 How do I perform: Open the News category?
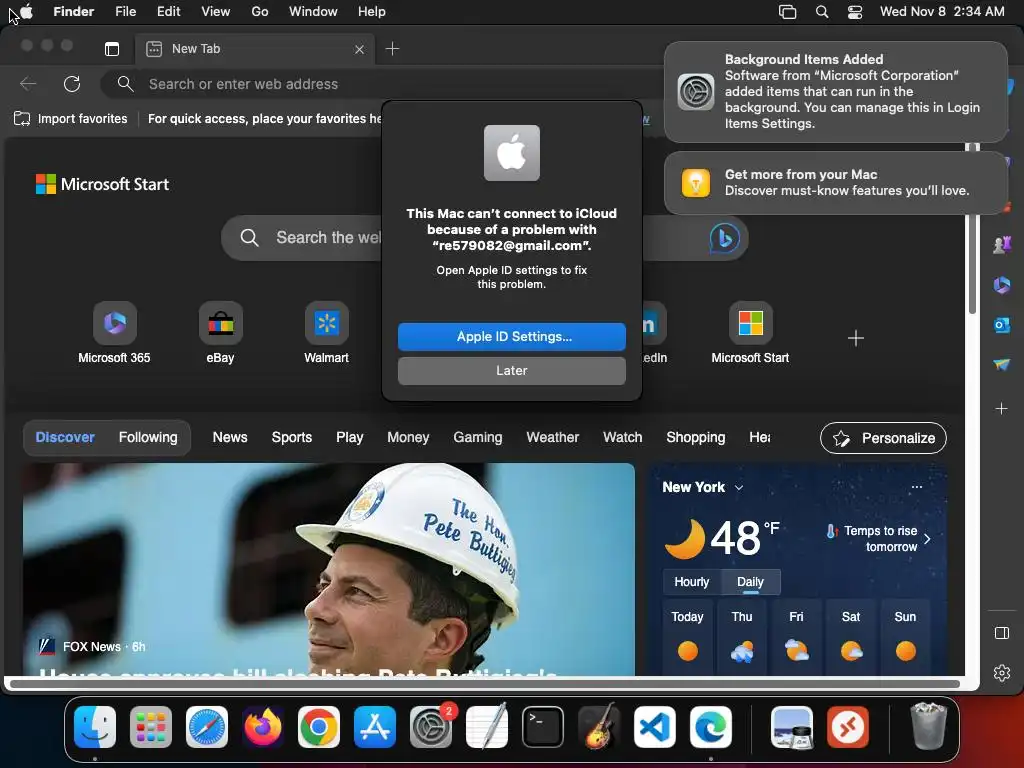pos(230,438)
